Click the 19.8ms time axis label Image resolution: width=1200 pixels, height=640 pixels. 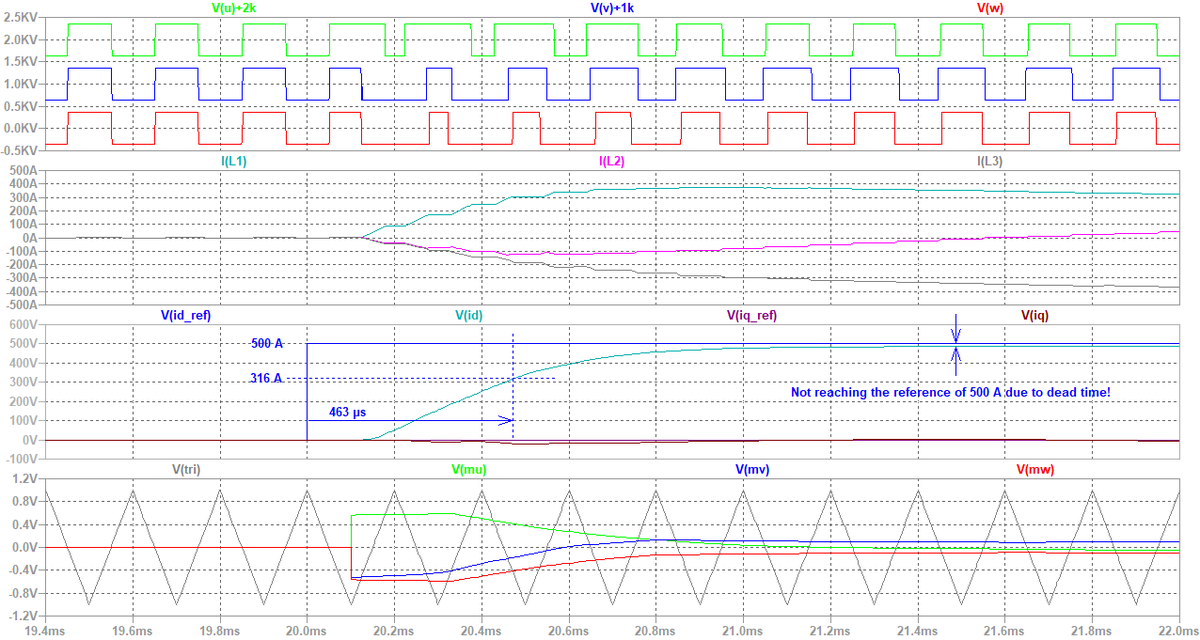tap(219, 630)
